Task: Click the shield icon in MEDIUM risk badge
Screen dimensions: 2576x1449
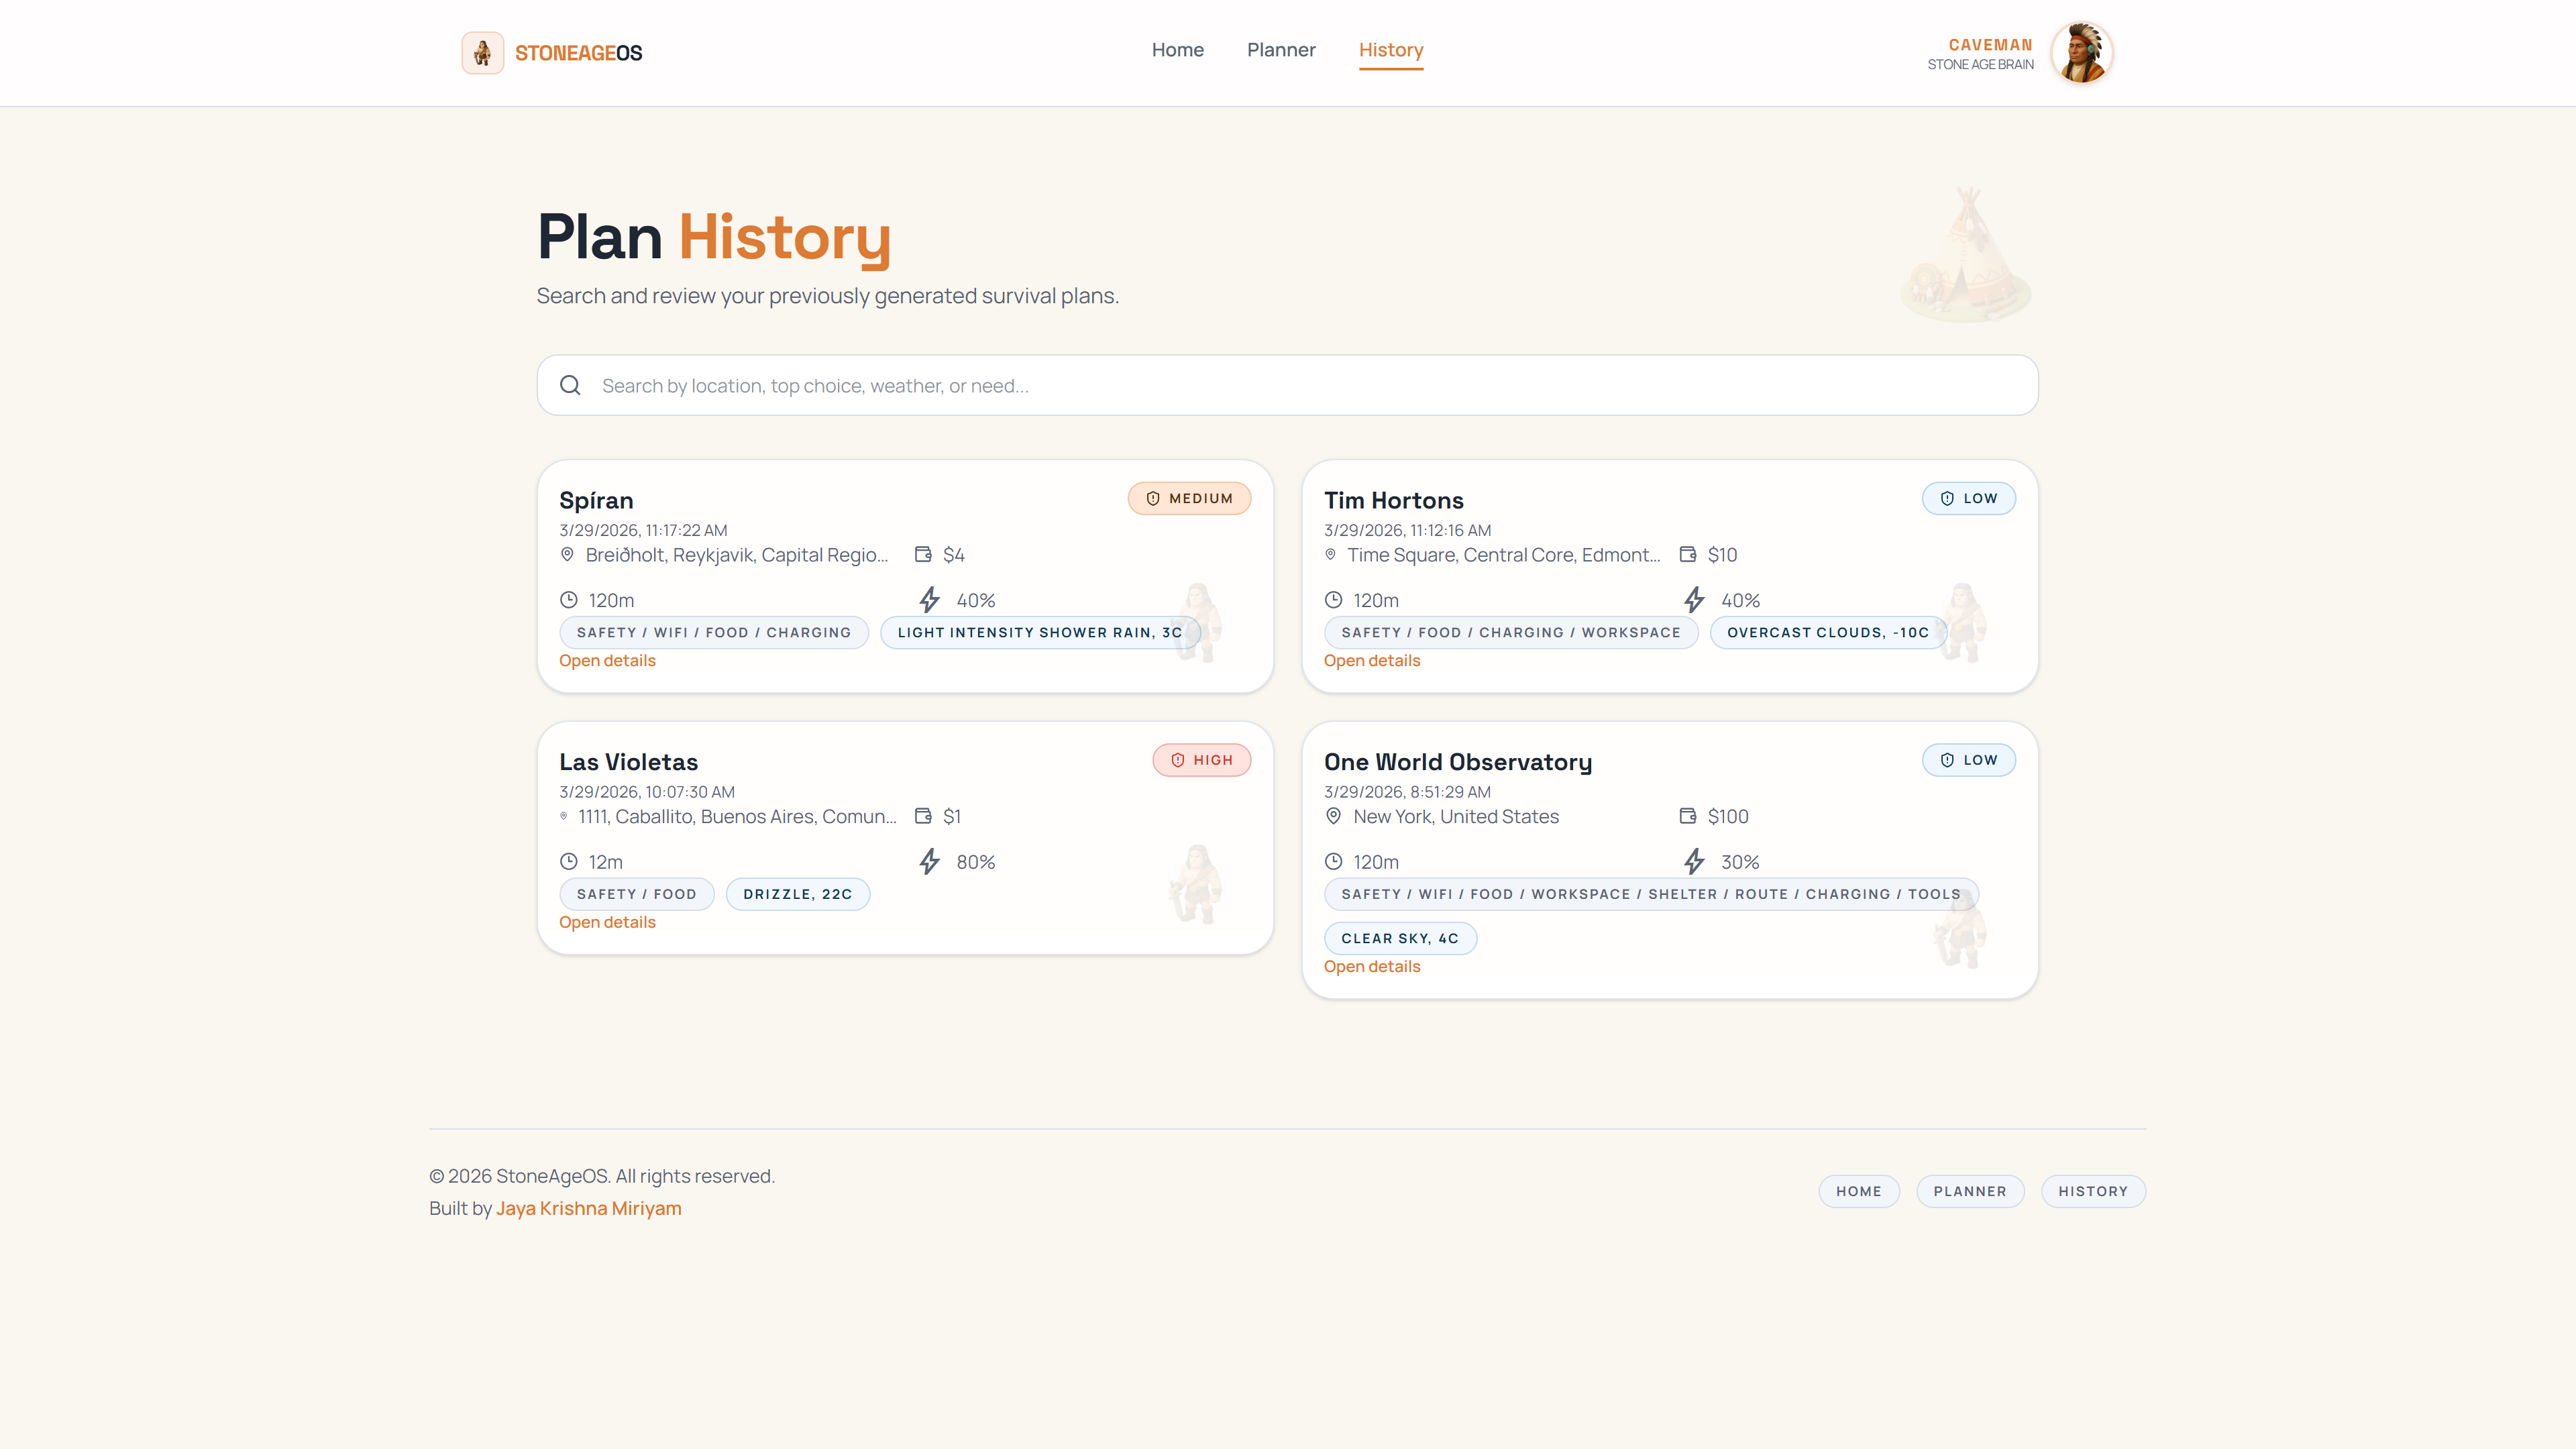Action: click(1152, 498)
